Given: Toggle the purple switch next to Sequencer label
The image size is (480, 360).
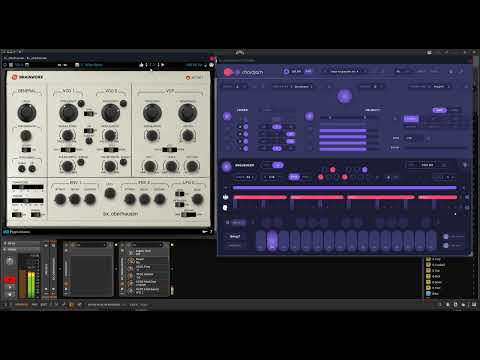Looking at the screenshot, I should coord(277,165).
